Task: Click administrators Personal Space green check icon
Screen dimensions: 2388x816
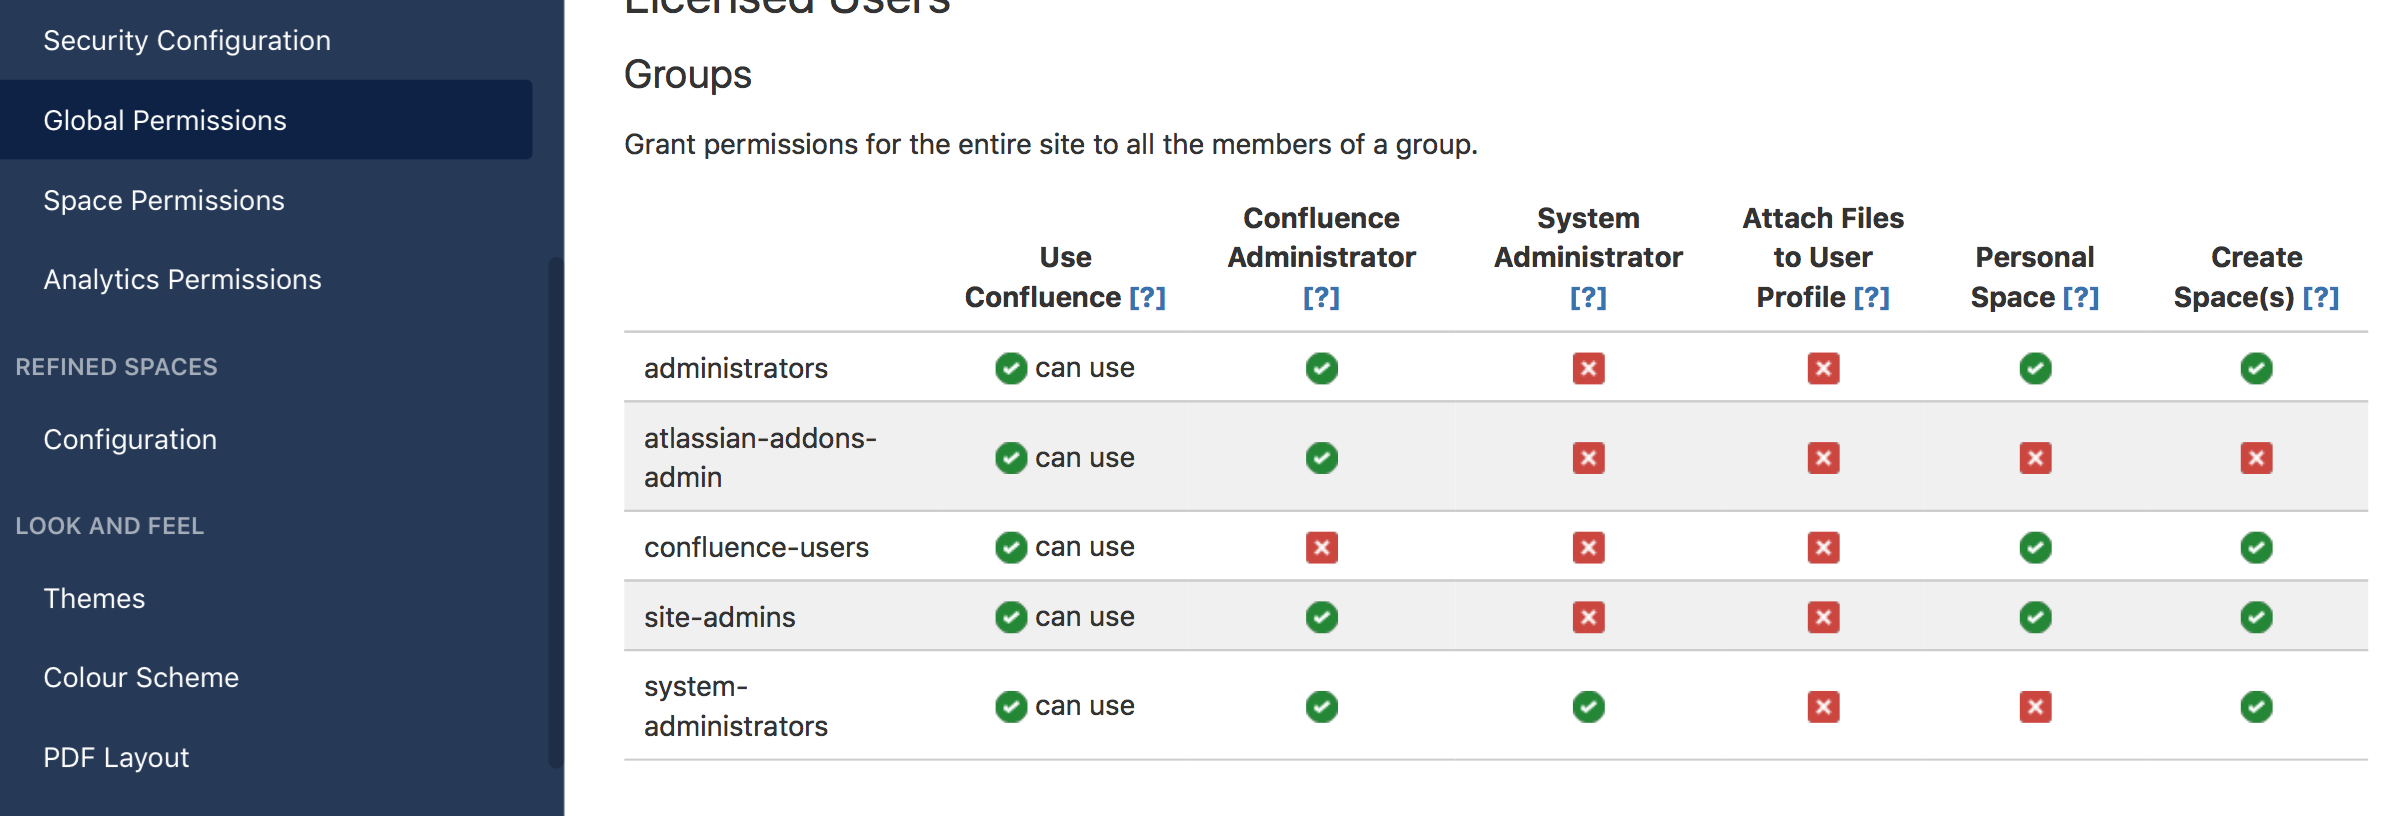Action: [x=2035, y=368]
